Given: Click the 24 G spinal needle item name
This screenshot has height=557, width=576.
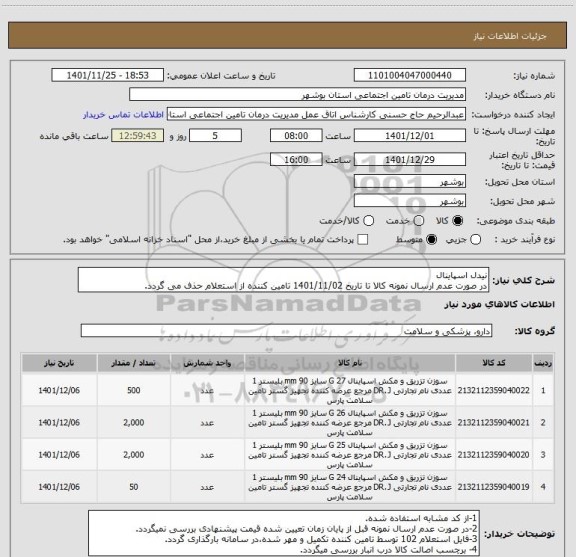Looking at the screenshot, I should tap(350, 487).
